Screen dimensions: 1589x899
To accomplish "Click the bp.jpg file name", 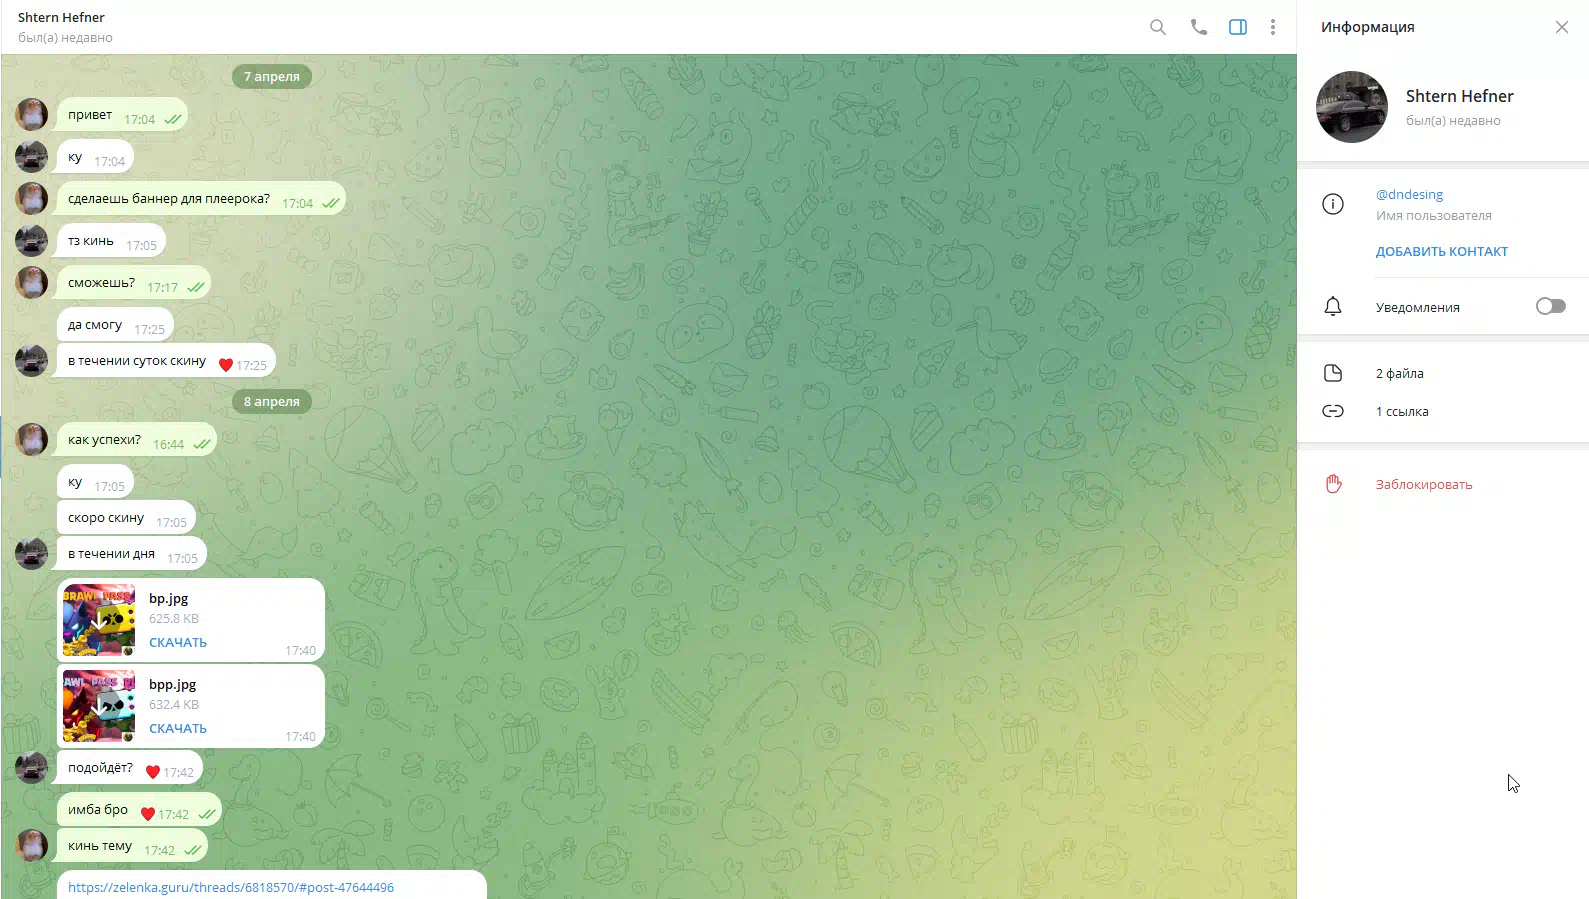I will [168, 598].
